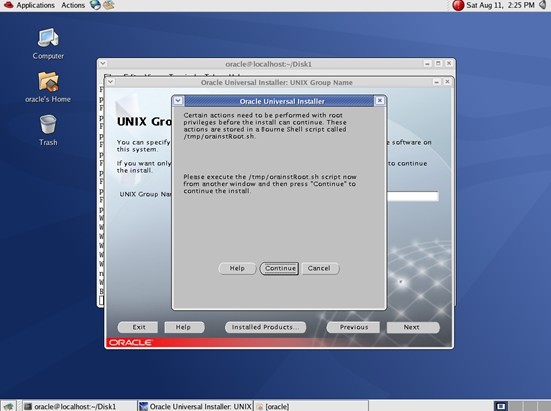The width and height of the screenshot is (551, 411).
Task: Close the UNIX Group Name installer window
Action: 447,82
